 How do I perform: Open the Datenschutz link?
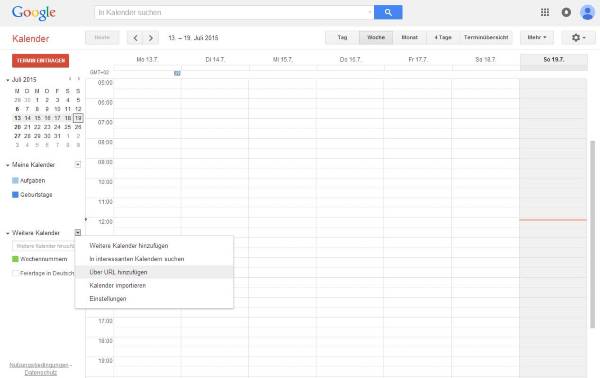tap(41, 372)
